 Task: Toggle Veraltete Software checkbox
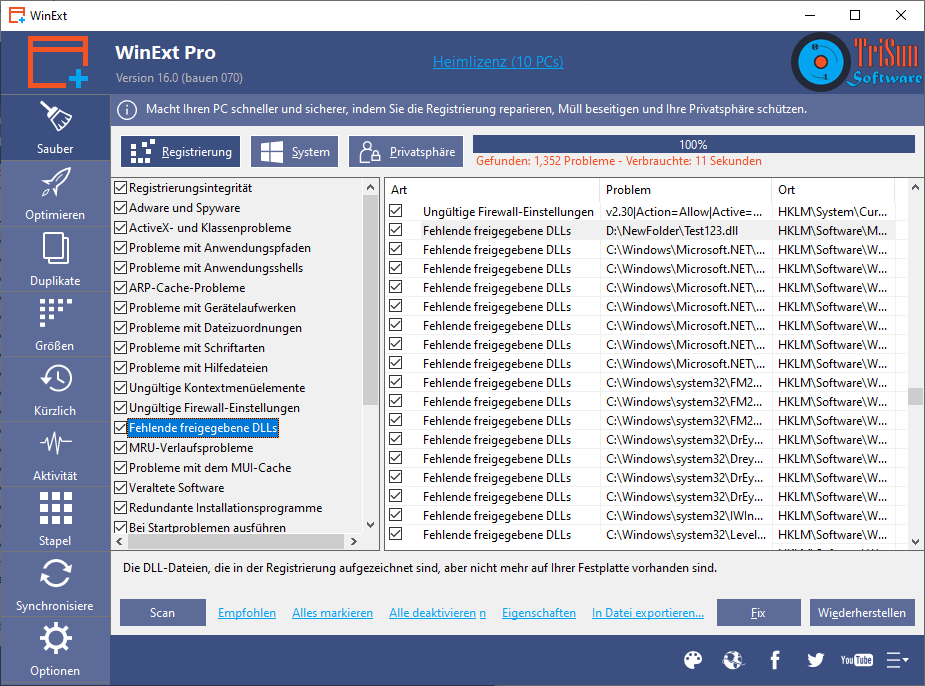[120, 488]
